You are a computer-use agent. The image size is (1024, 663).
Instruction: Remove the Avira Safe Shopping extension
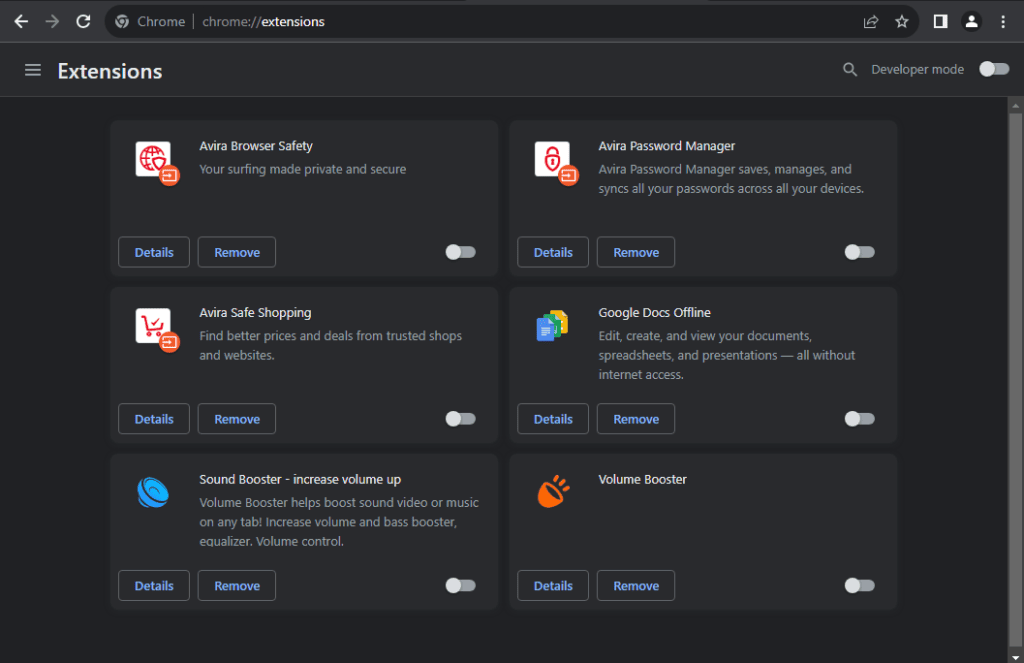(x=236, y=418)
